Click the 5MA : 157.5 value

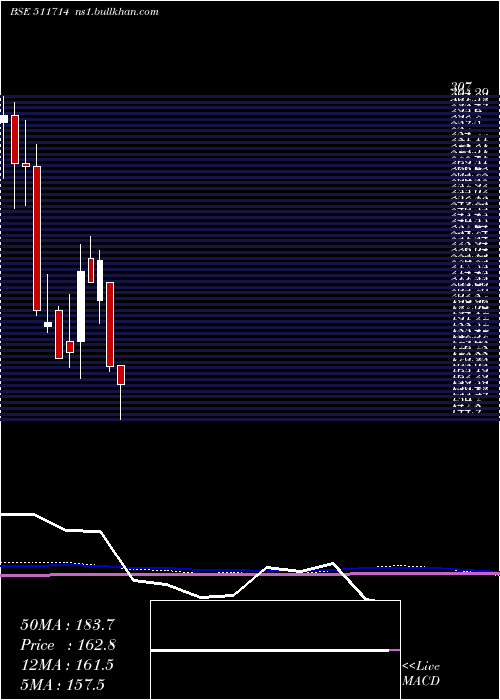[x=62, y=684]
